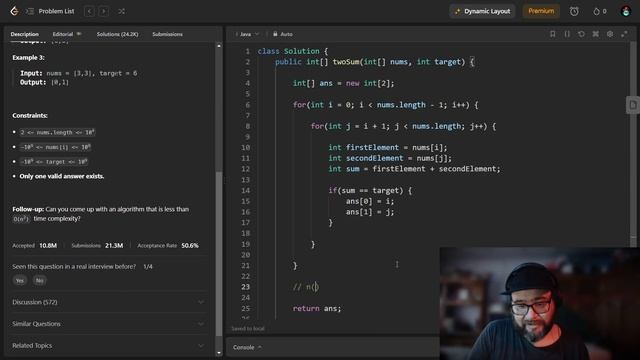Answer Yes to seen in interview

[x=20, y=280]
